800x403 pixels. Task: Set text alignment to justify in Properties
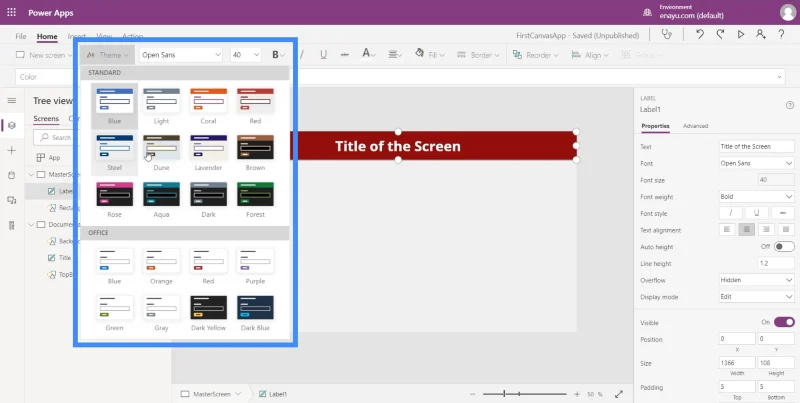click(786, 230)
